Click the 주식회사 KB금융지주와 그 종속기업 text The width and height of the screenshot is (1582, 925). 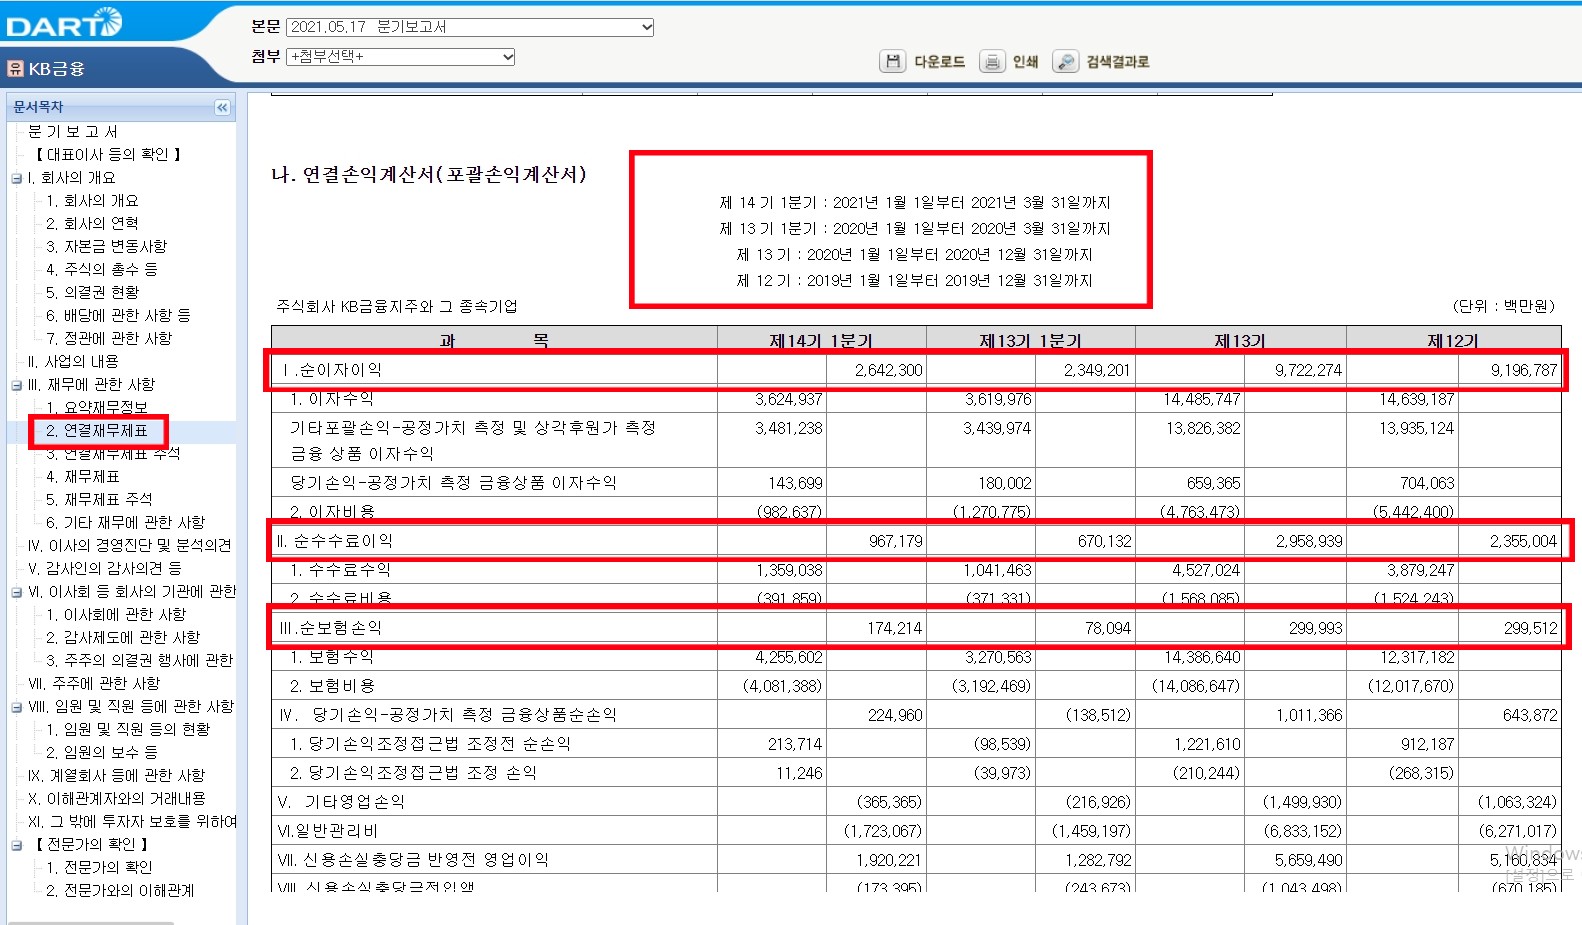point(397,306)
